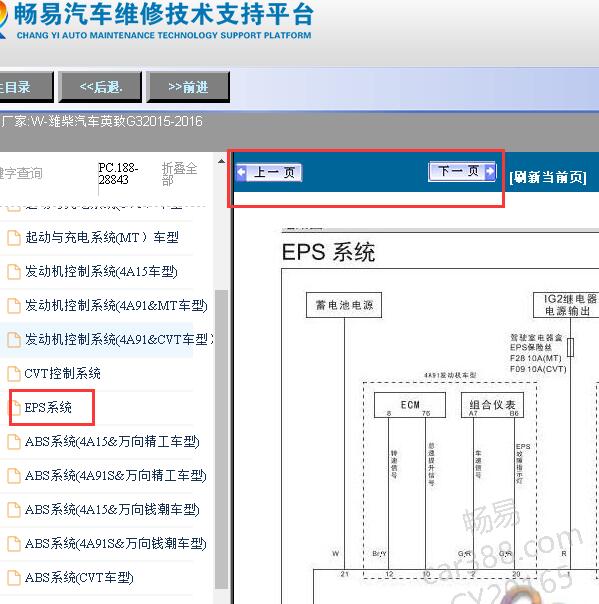Open ABS系统(4A91S&万向钱潮车型) entry

[116, 543]
